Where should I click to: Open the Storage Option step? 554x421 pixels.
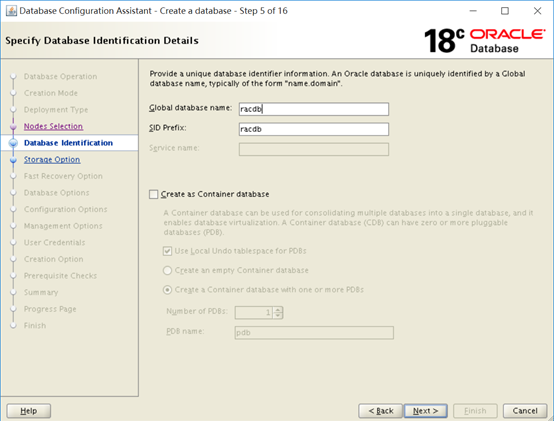click(52, 160)
